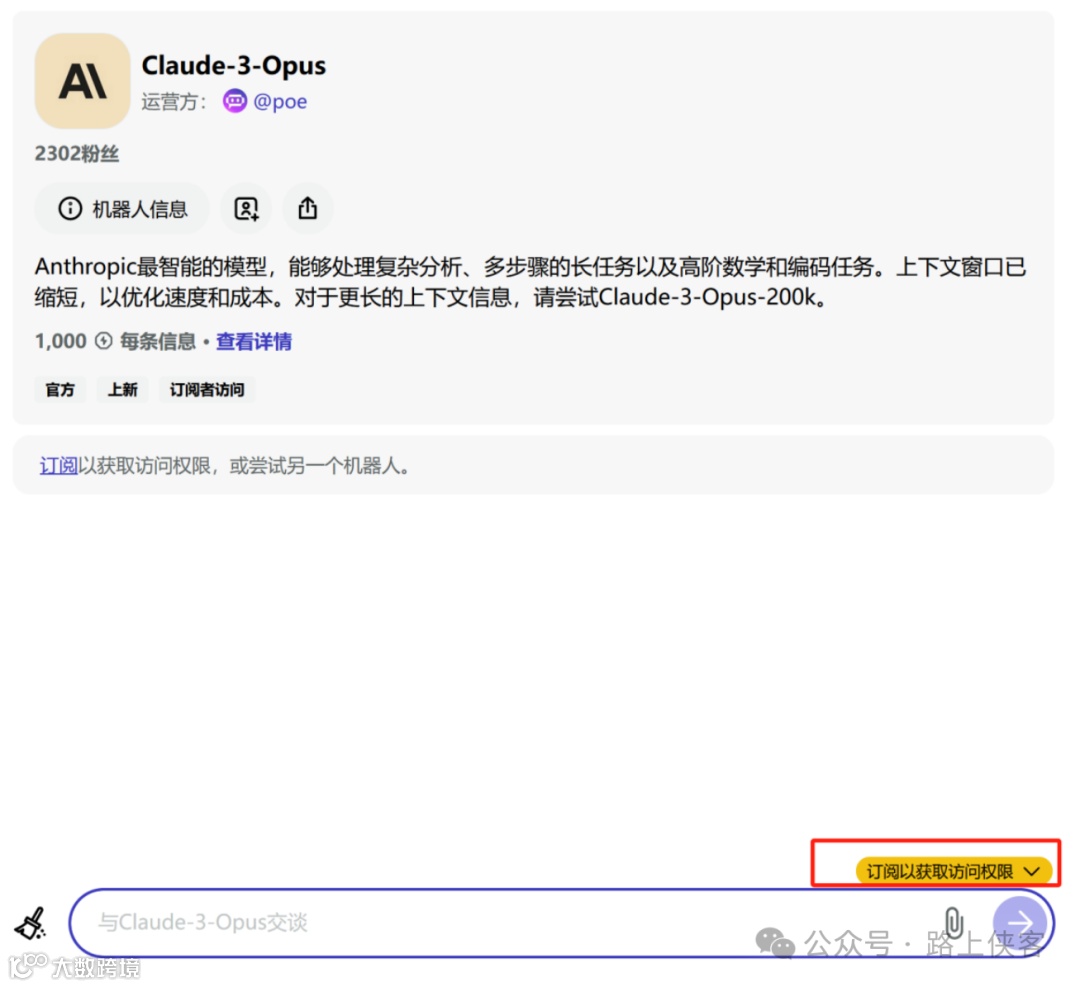Screen dimensions: 1080x987
Task: Select the 官方 tag
Action: coord(60,390)
